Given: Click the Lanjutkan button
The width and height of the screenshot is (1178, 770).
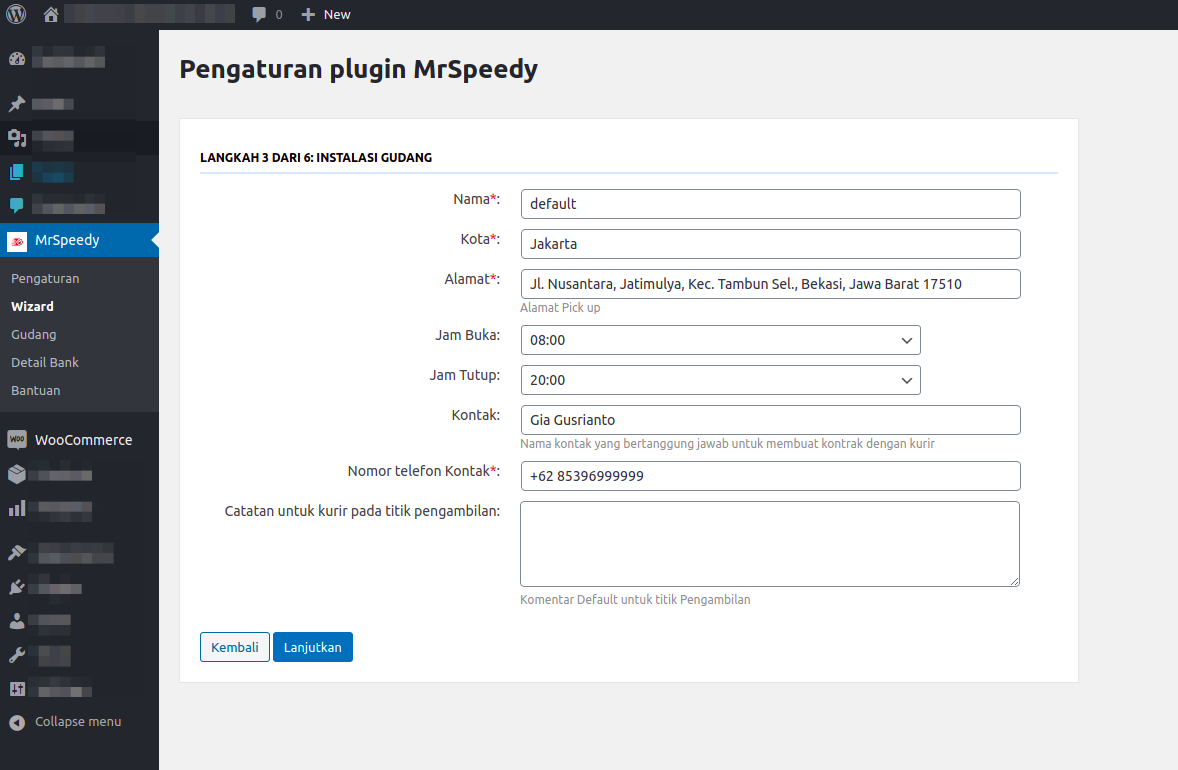Looking at the screenshot, I should (x=313, y=647).
